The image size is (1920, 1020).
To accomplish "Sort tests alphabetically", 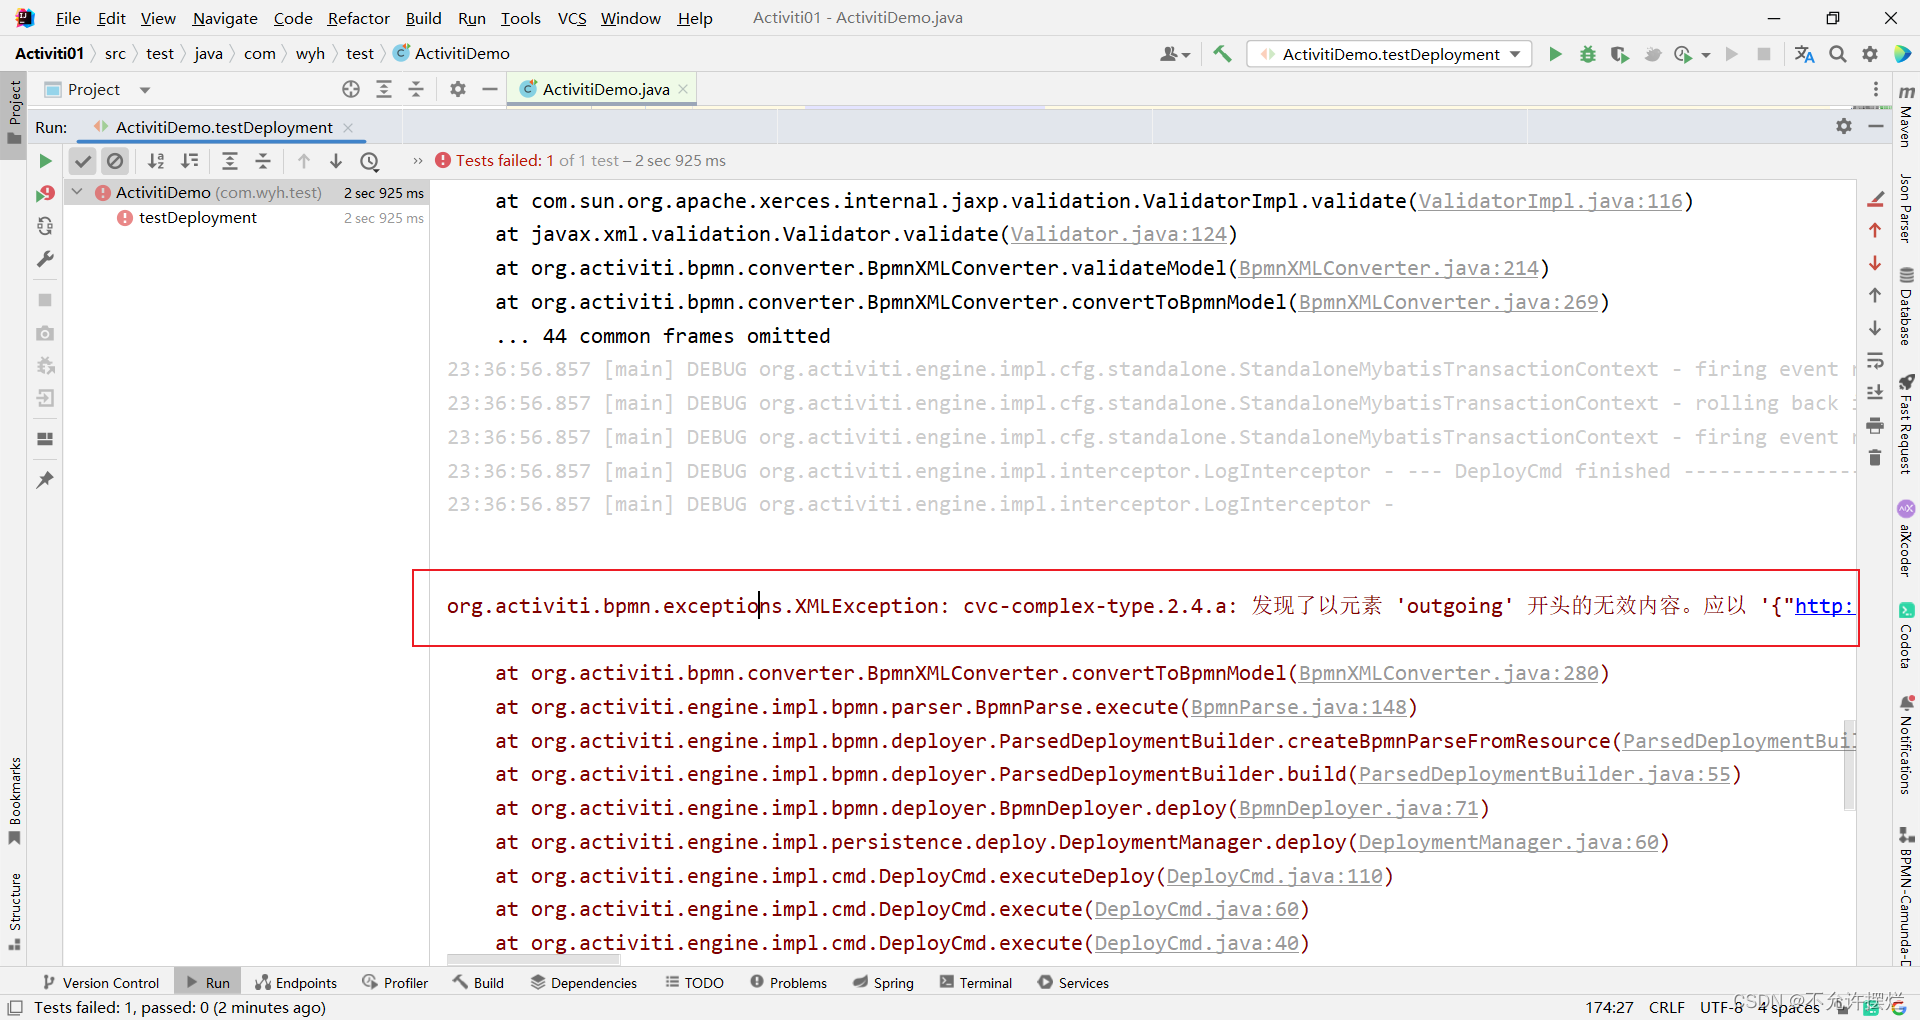I will coord(156,161).
